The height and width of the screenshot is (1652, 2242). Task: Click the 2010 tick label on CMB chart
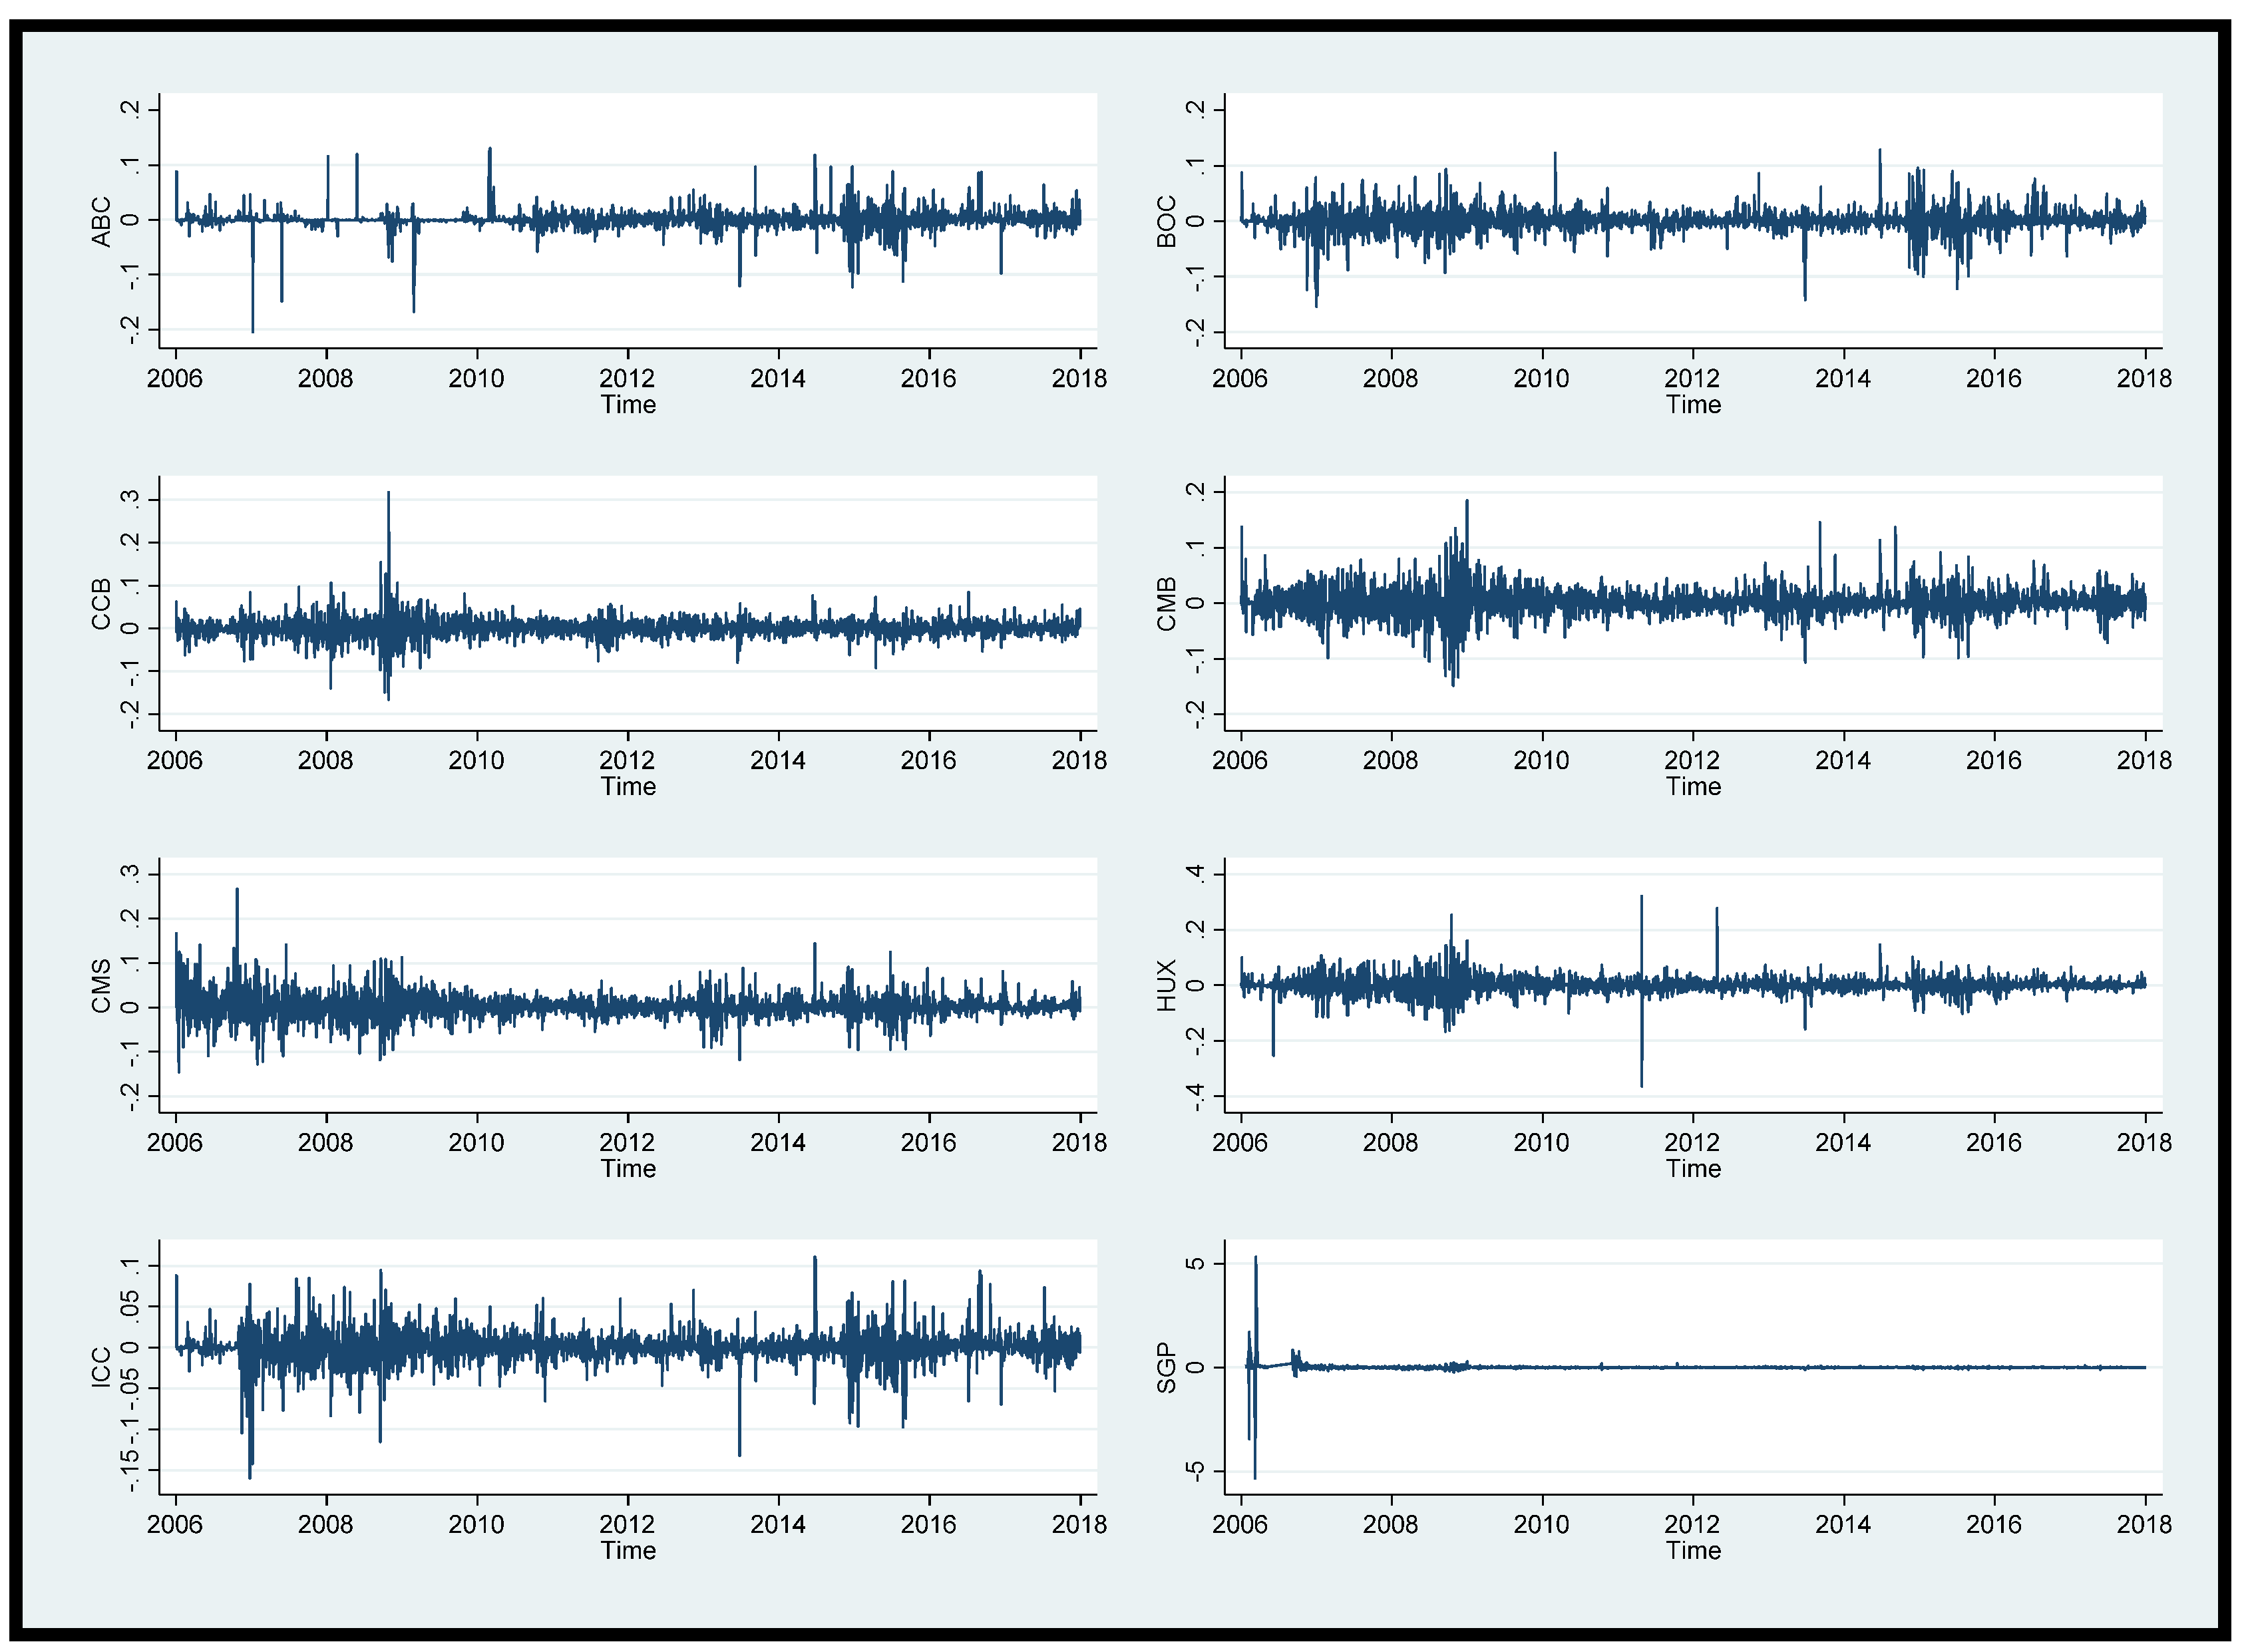coord(1541,761)
